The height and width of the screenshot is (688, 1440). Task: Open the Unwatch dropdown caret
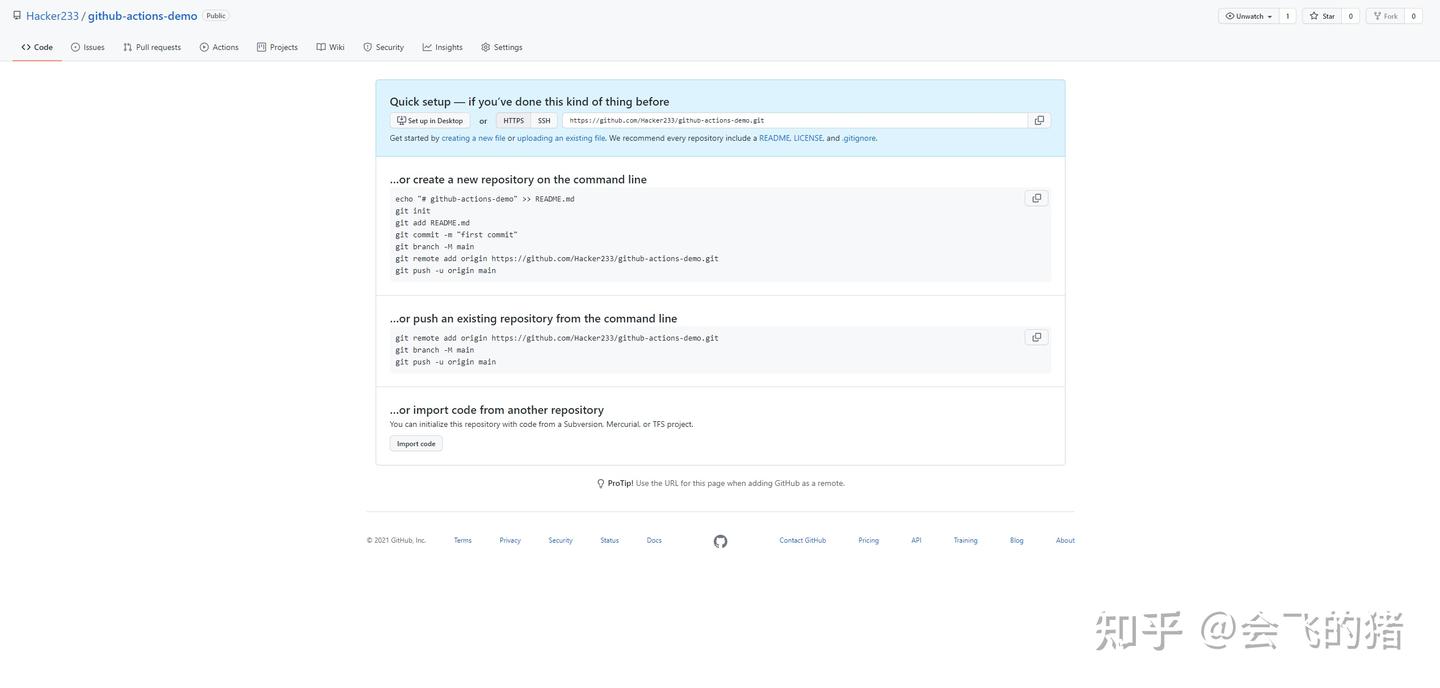1271,16
